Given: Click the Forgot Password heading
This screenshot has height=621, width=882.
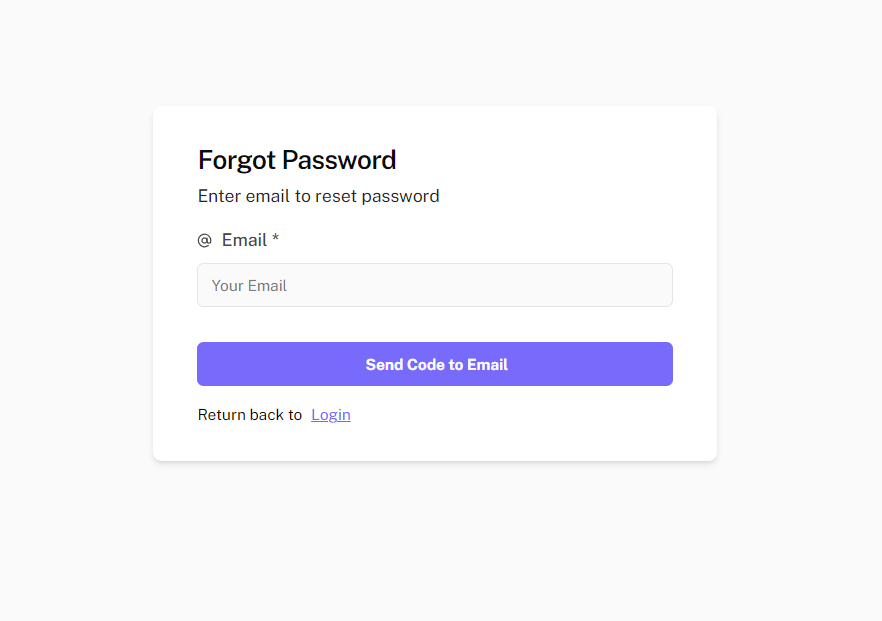Looking at the screenshot, I should click(x=297, y=160).
